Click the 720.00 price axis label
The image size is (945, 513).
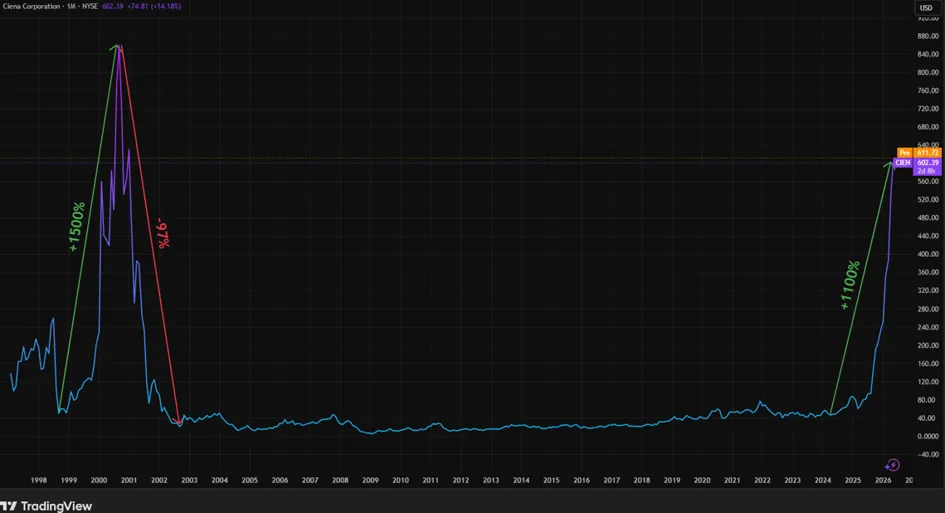point(928,109)
